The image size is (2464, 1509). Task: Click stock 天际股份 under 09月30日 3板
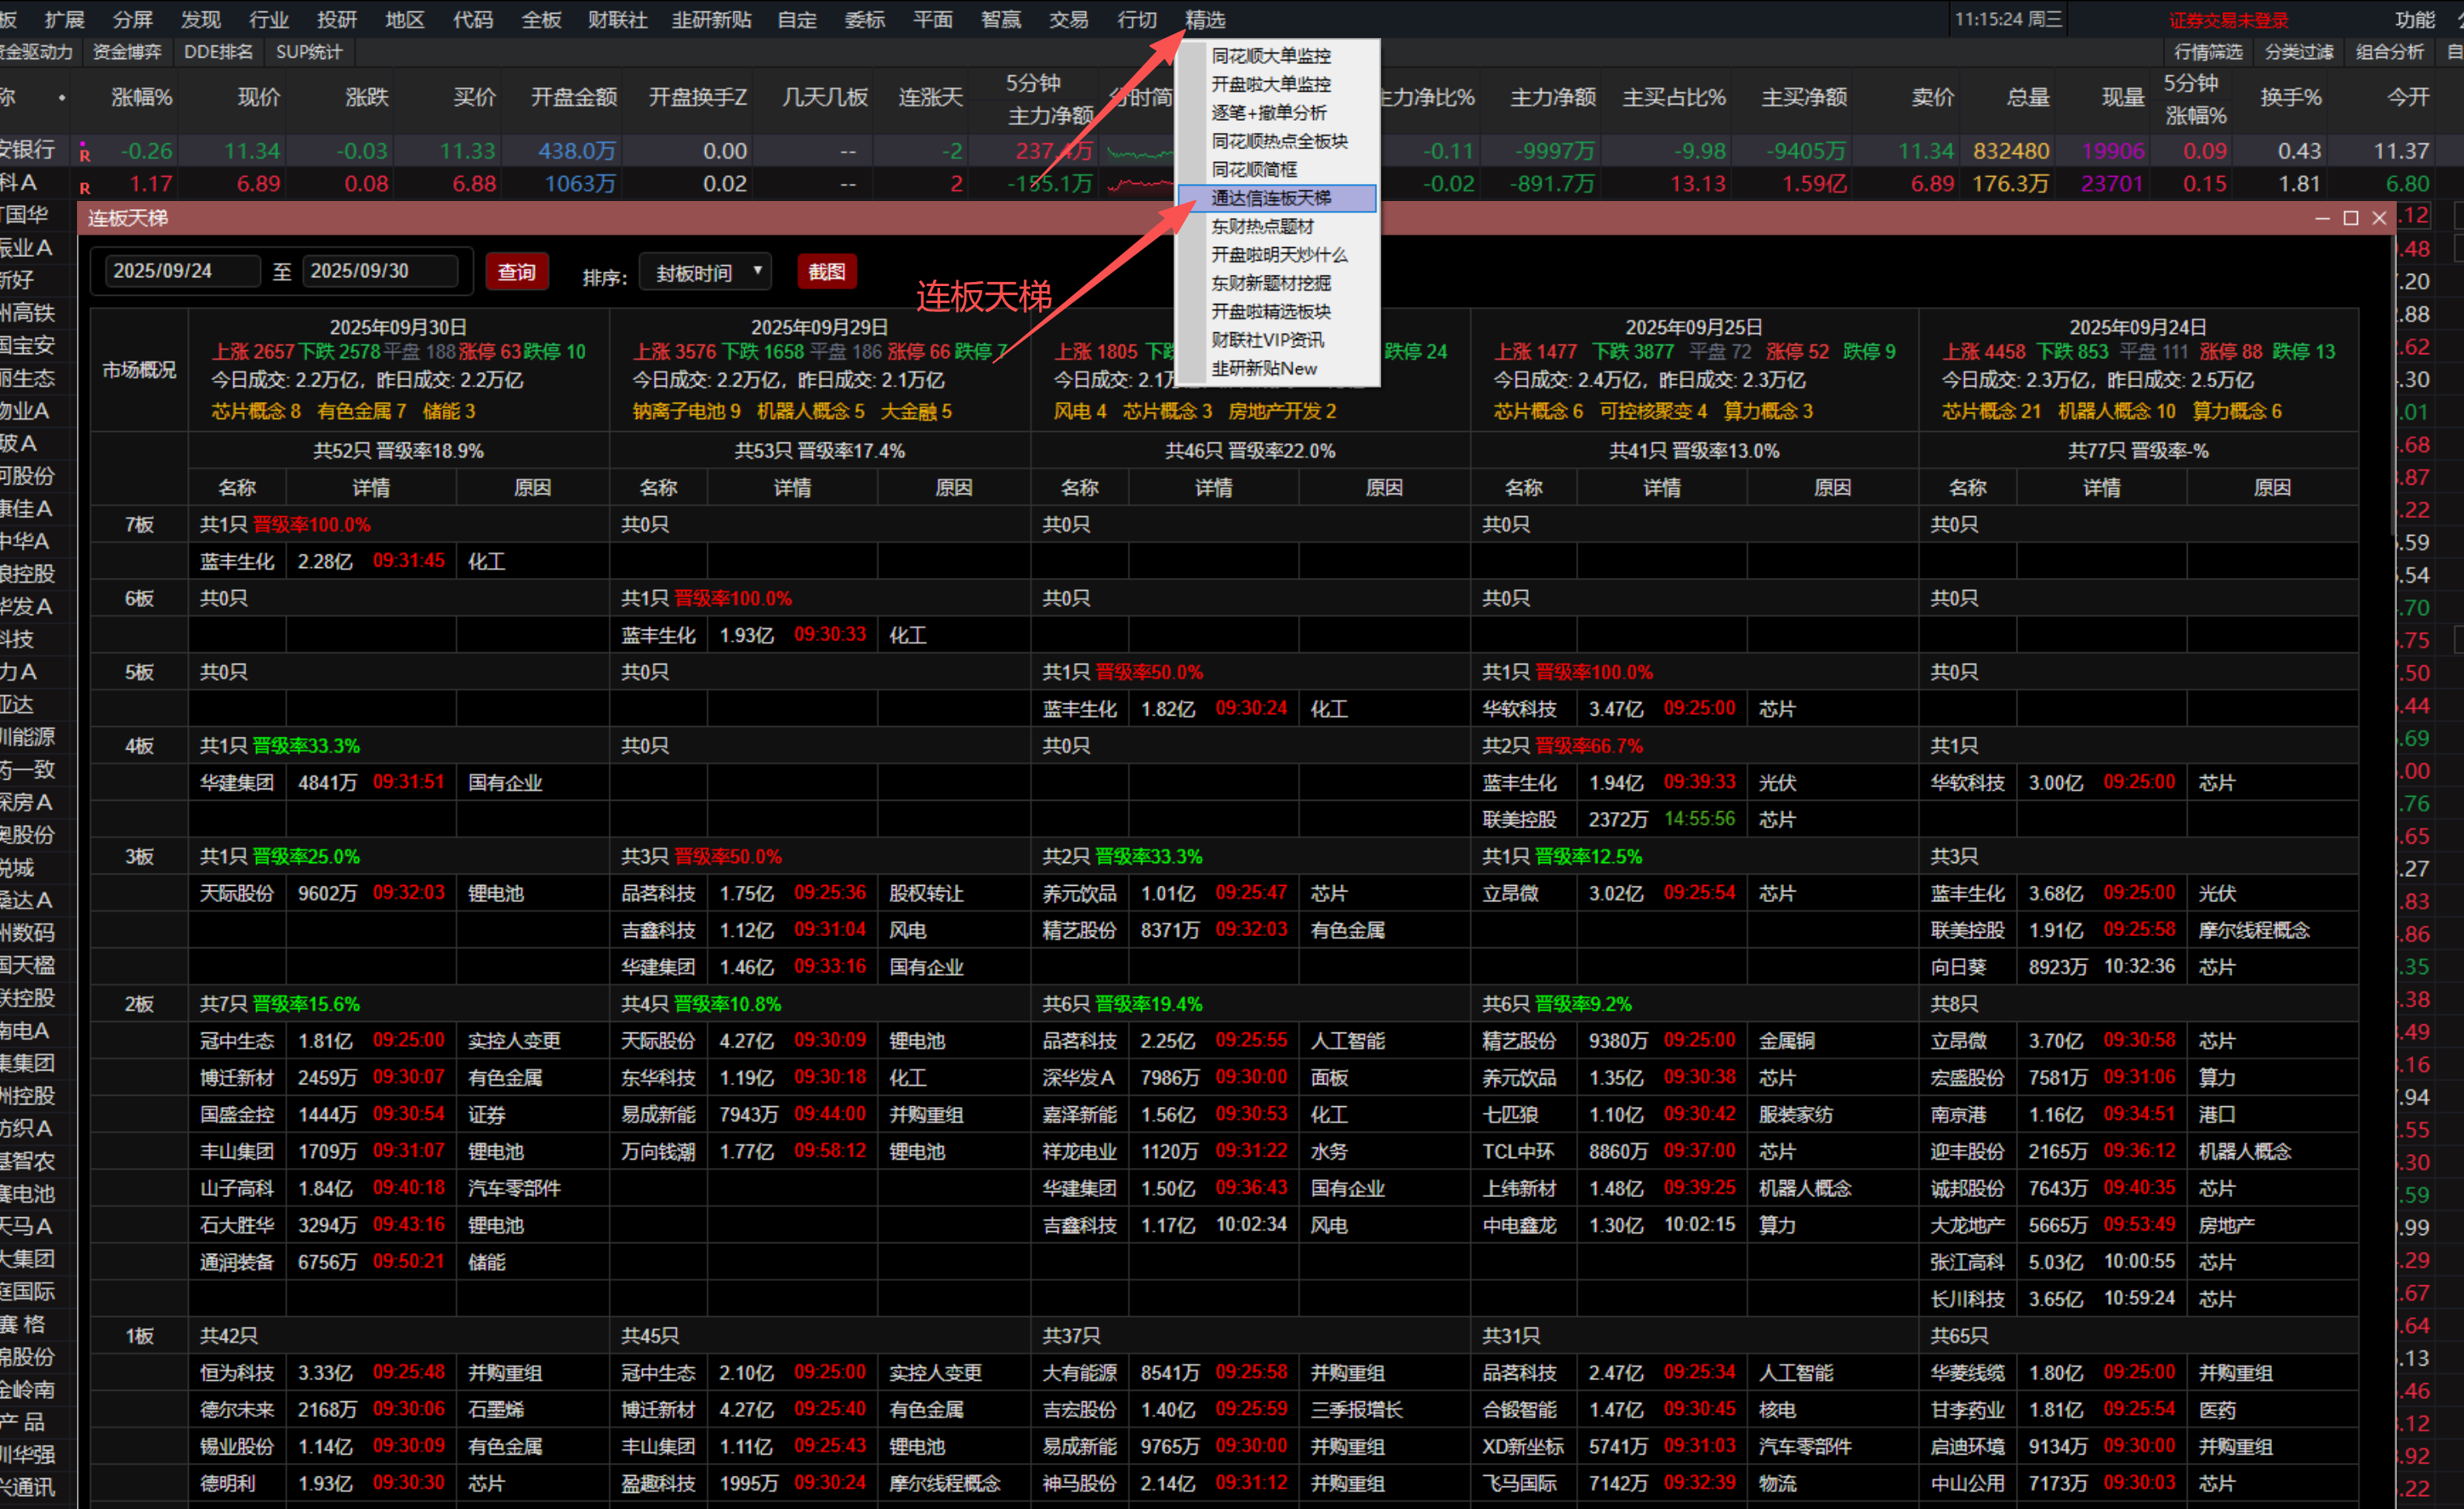pyautogui.click(x=237, y=893)
